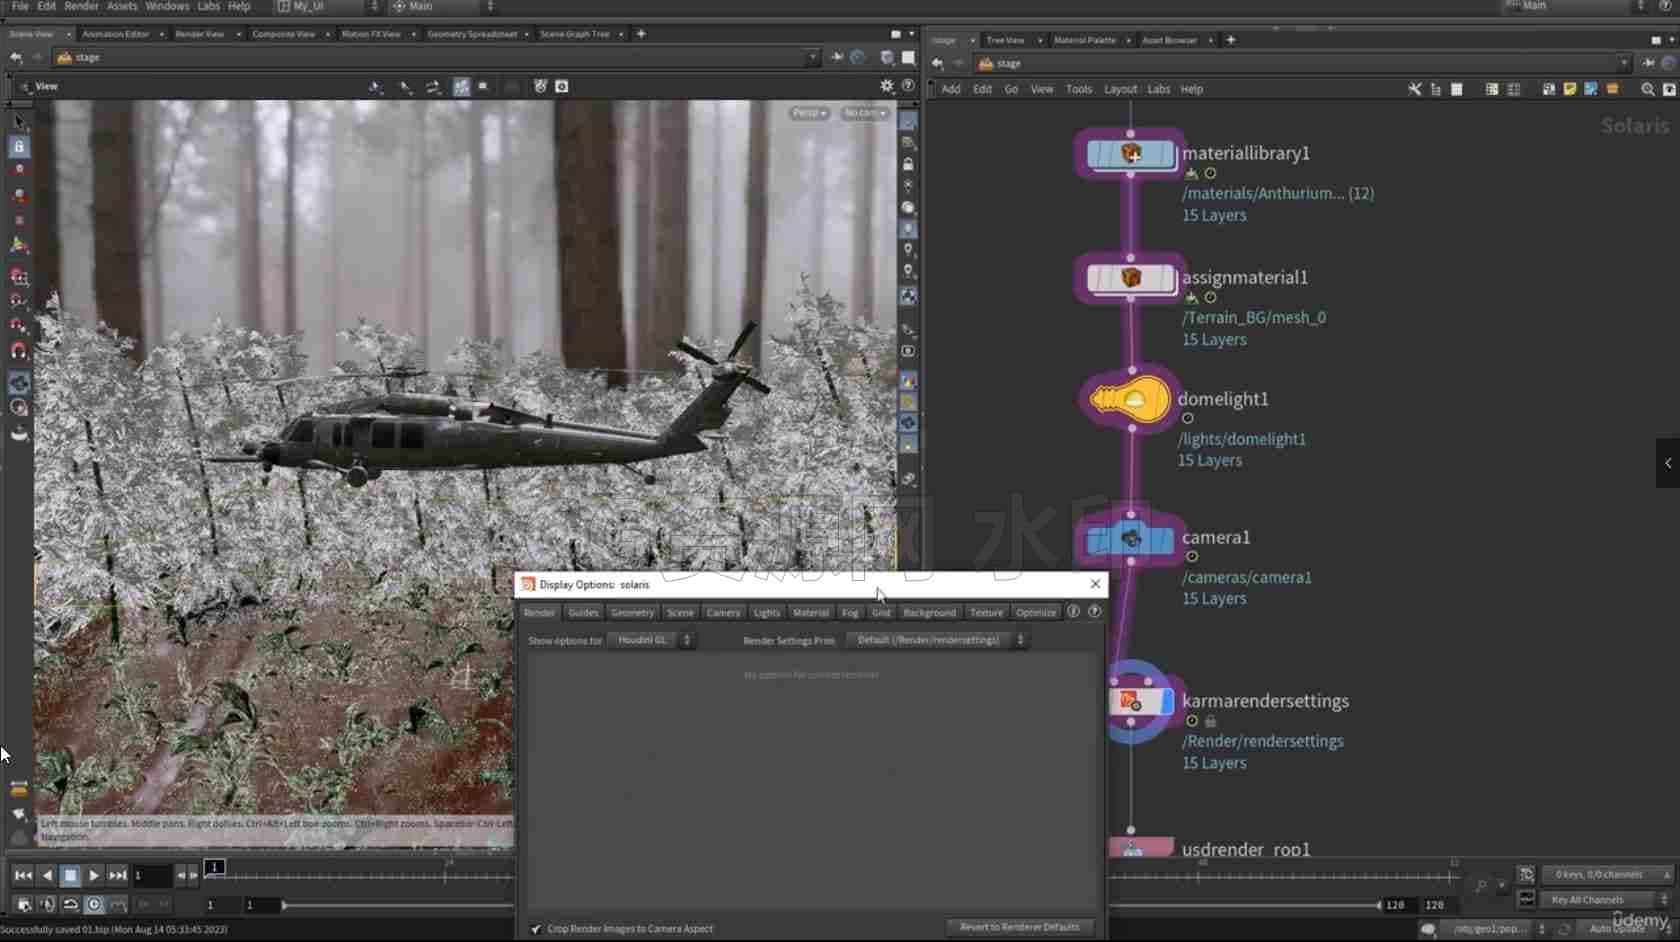Switch to the Background tab in Display Options
The height and width of the screenshot is (942, 1680).
(x=929, y=613)
